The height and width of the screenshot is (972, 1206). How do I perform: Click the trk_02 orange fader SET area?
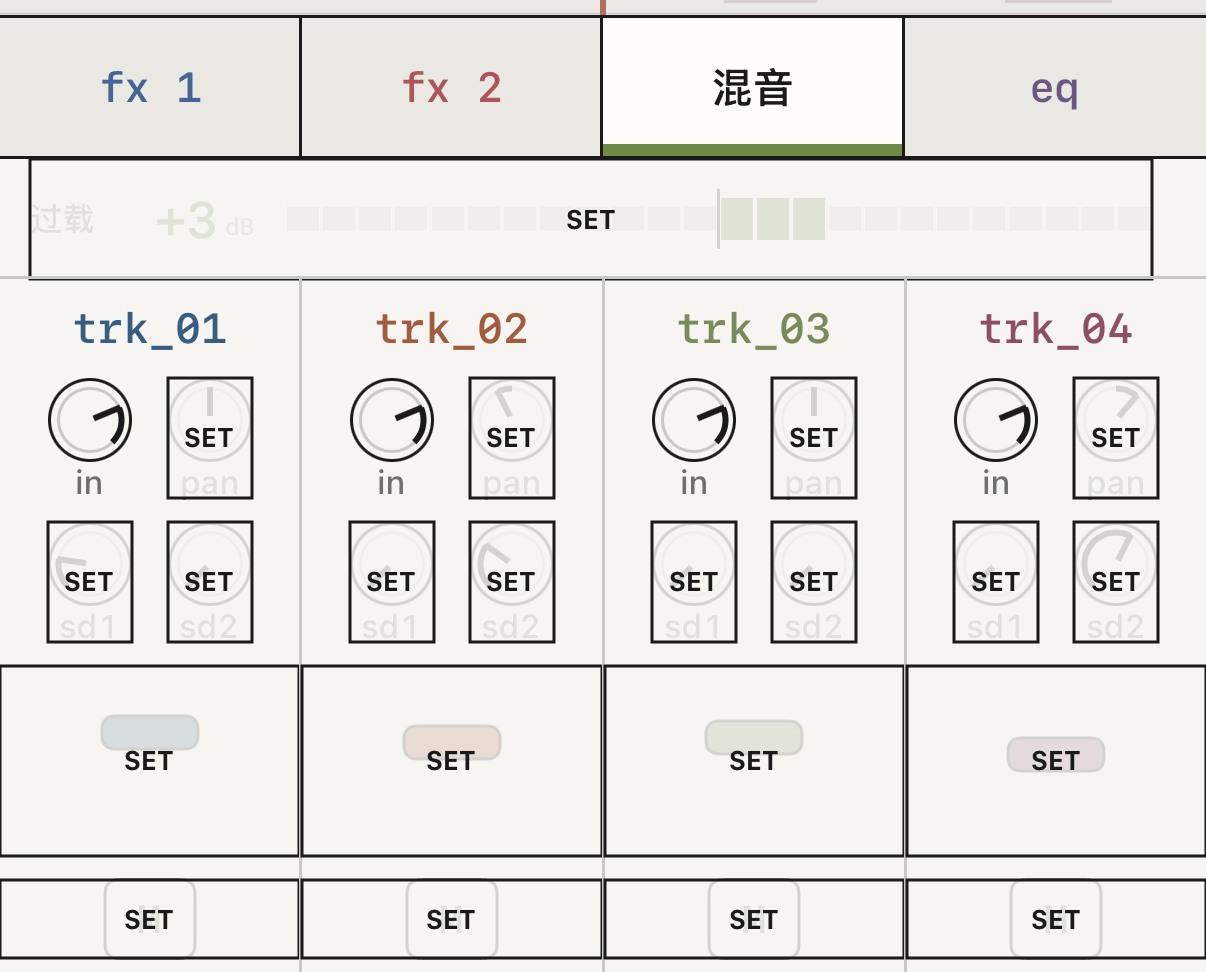(x=451, y=761)
